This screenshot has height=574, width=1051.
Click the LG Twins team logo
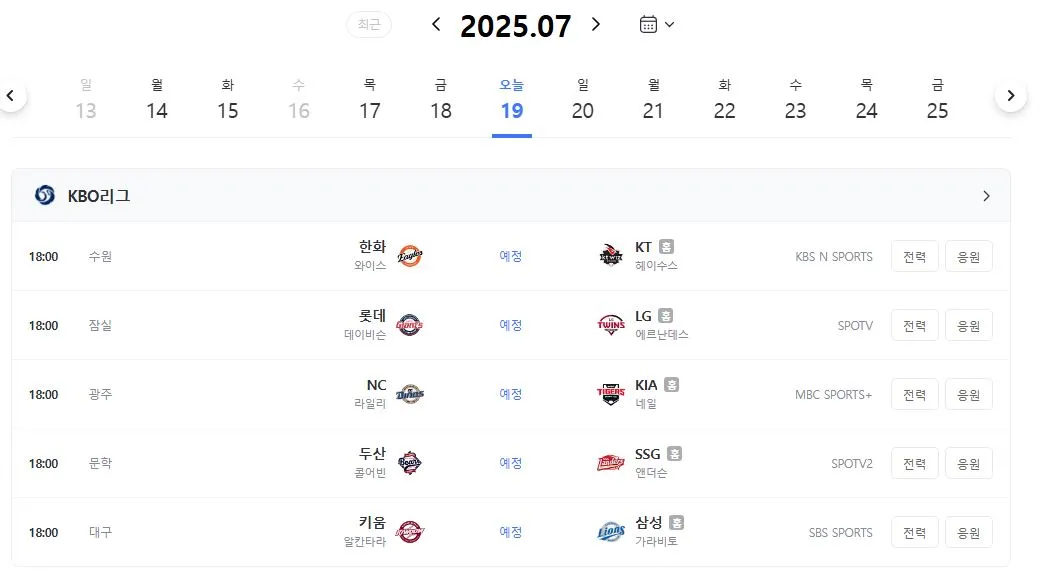[611, 325]
